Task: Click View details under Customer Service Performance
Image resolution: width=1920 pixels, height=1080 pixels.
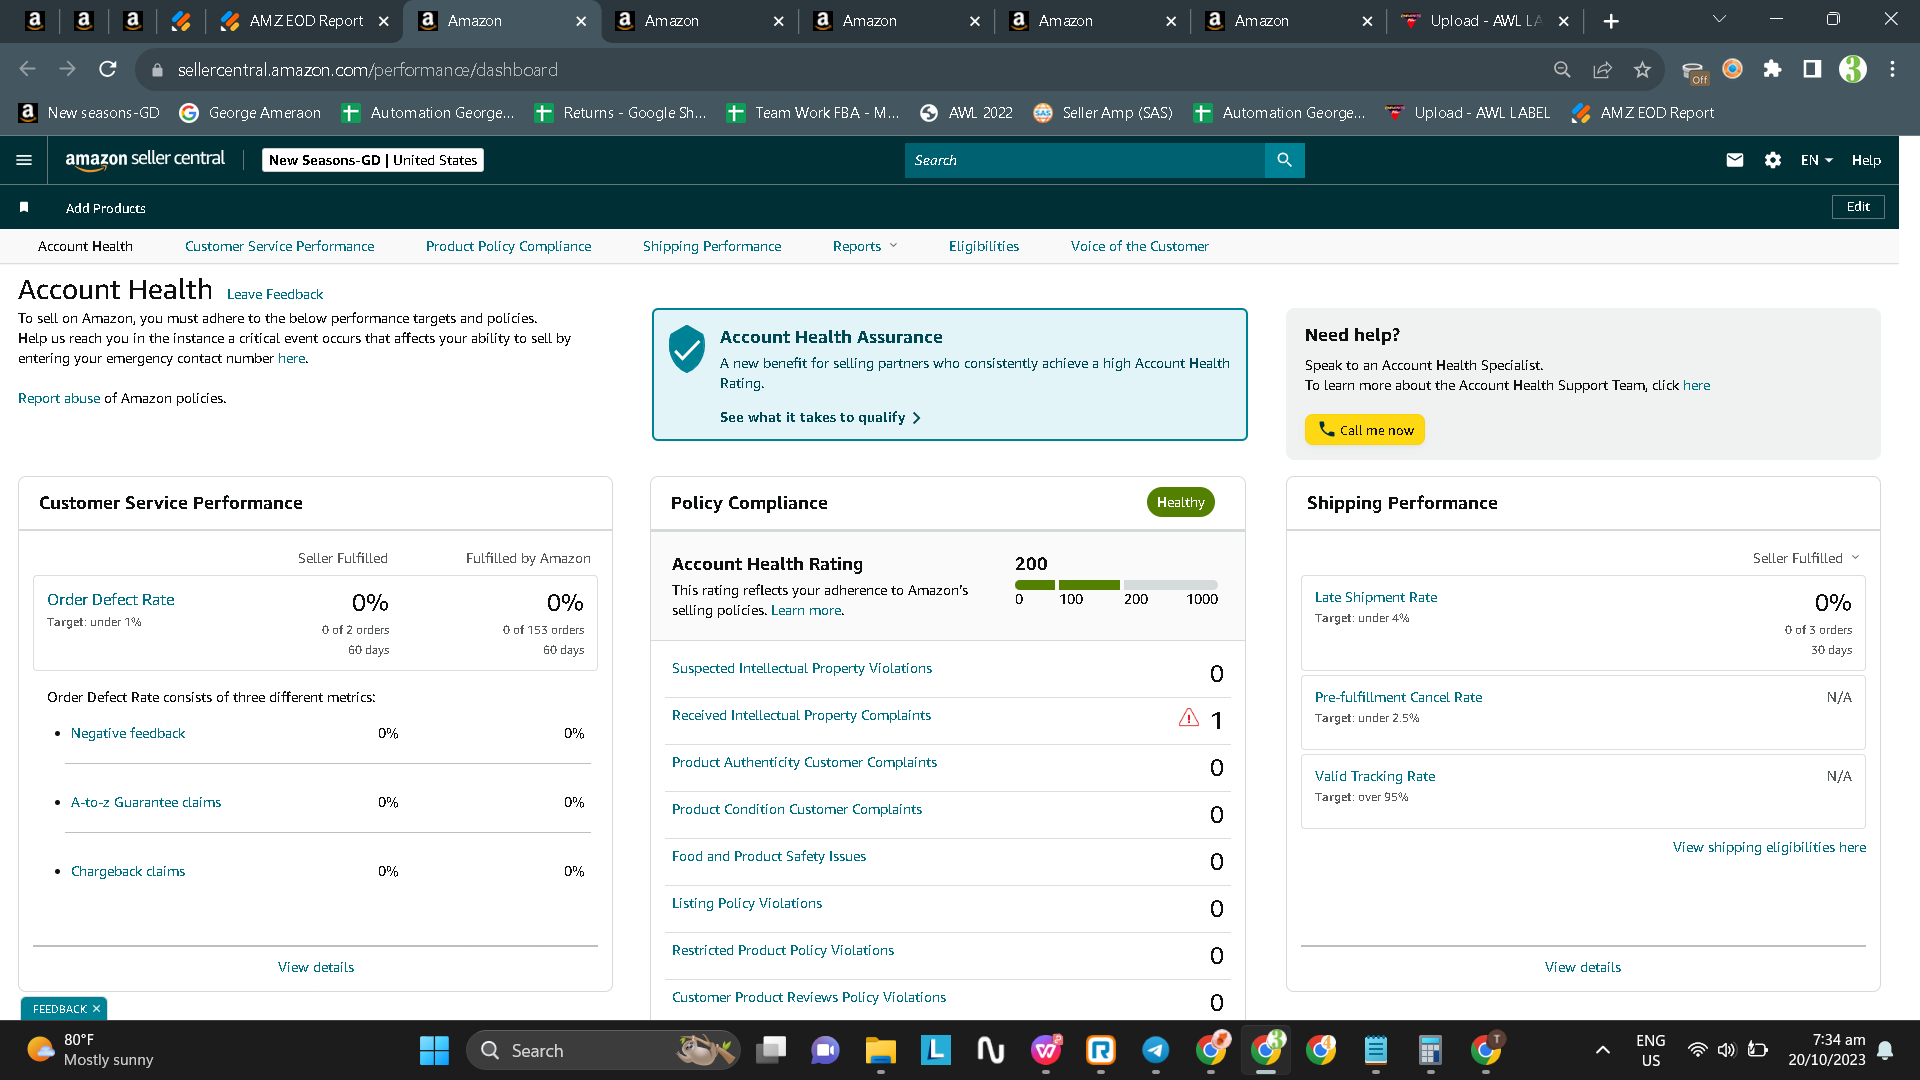Action: [x=316, y=967]
